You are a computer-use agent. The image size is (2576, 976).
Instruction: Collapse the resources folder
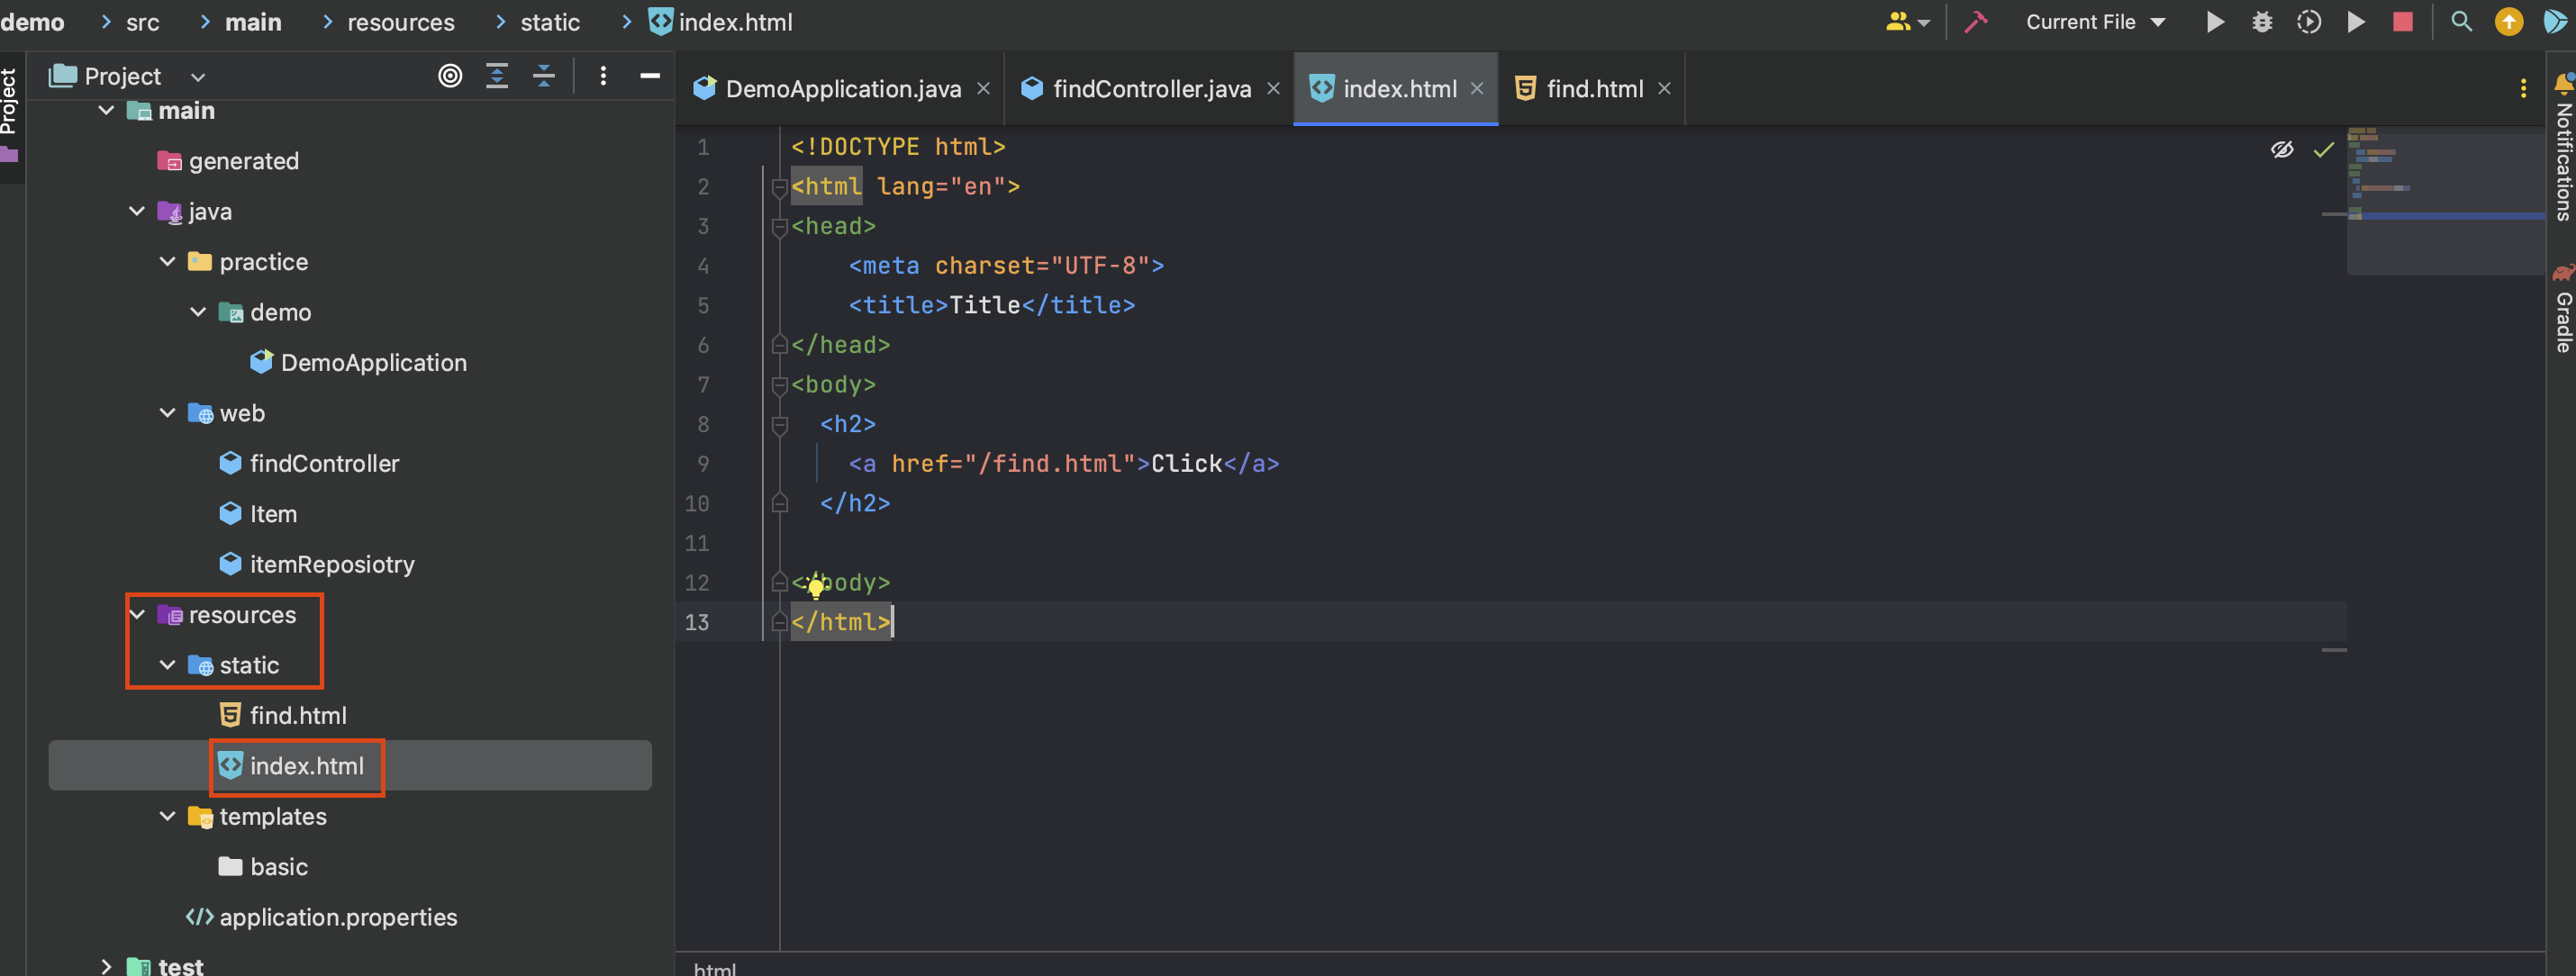click(137, 614)
